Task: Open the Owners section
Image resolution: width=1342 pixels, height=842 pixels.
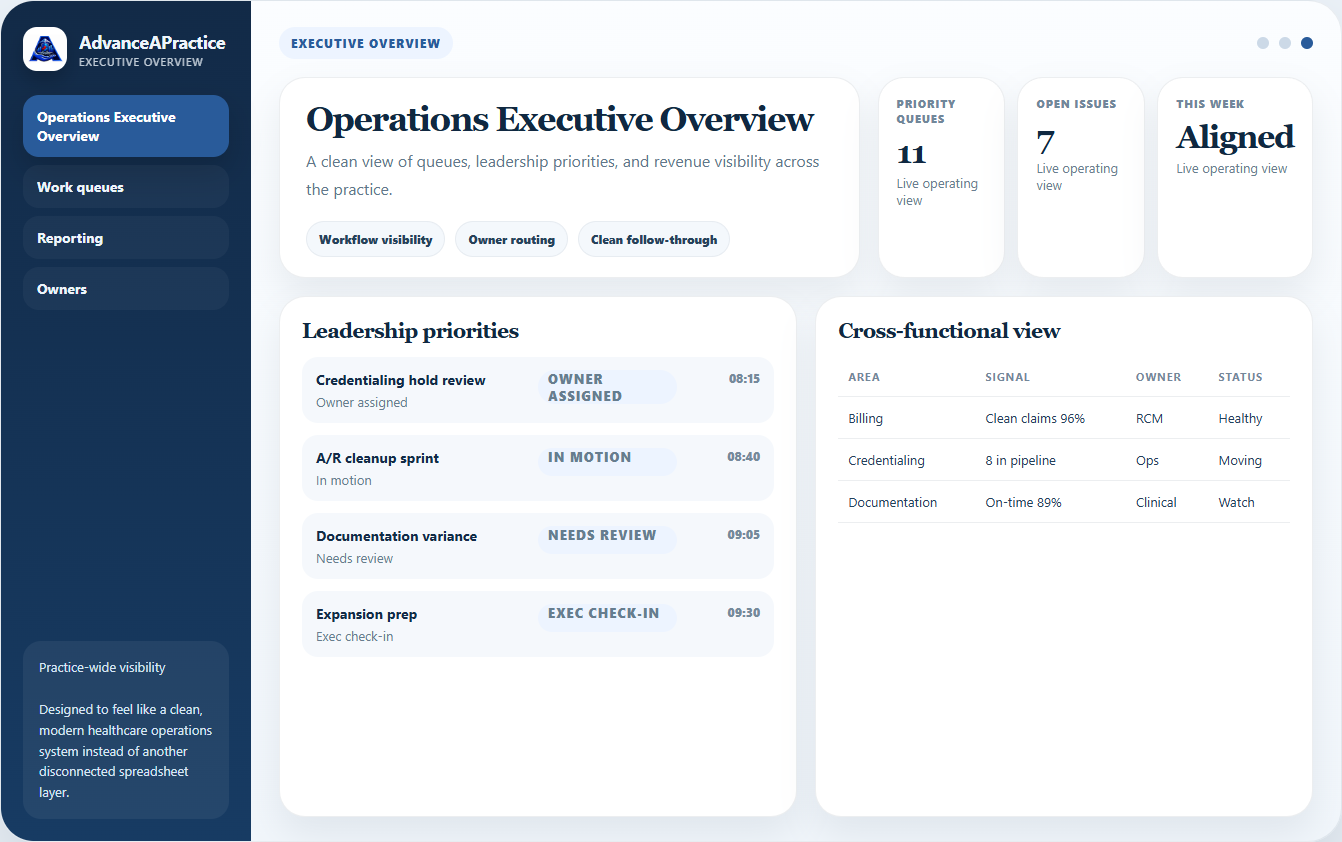Action: (x=125, y=288)
